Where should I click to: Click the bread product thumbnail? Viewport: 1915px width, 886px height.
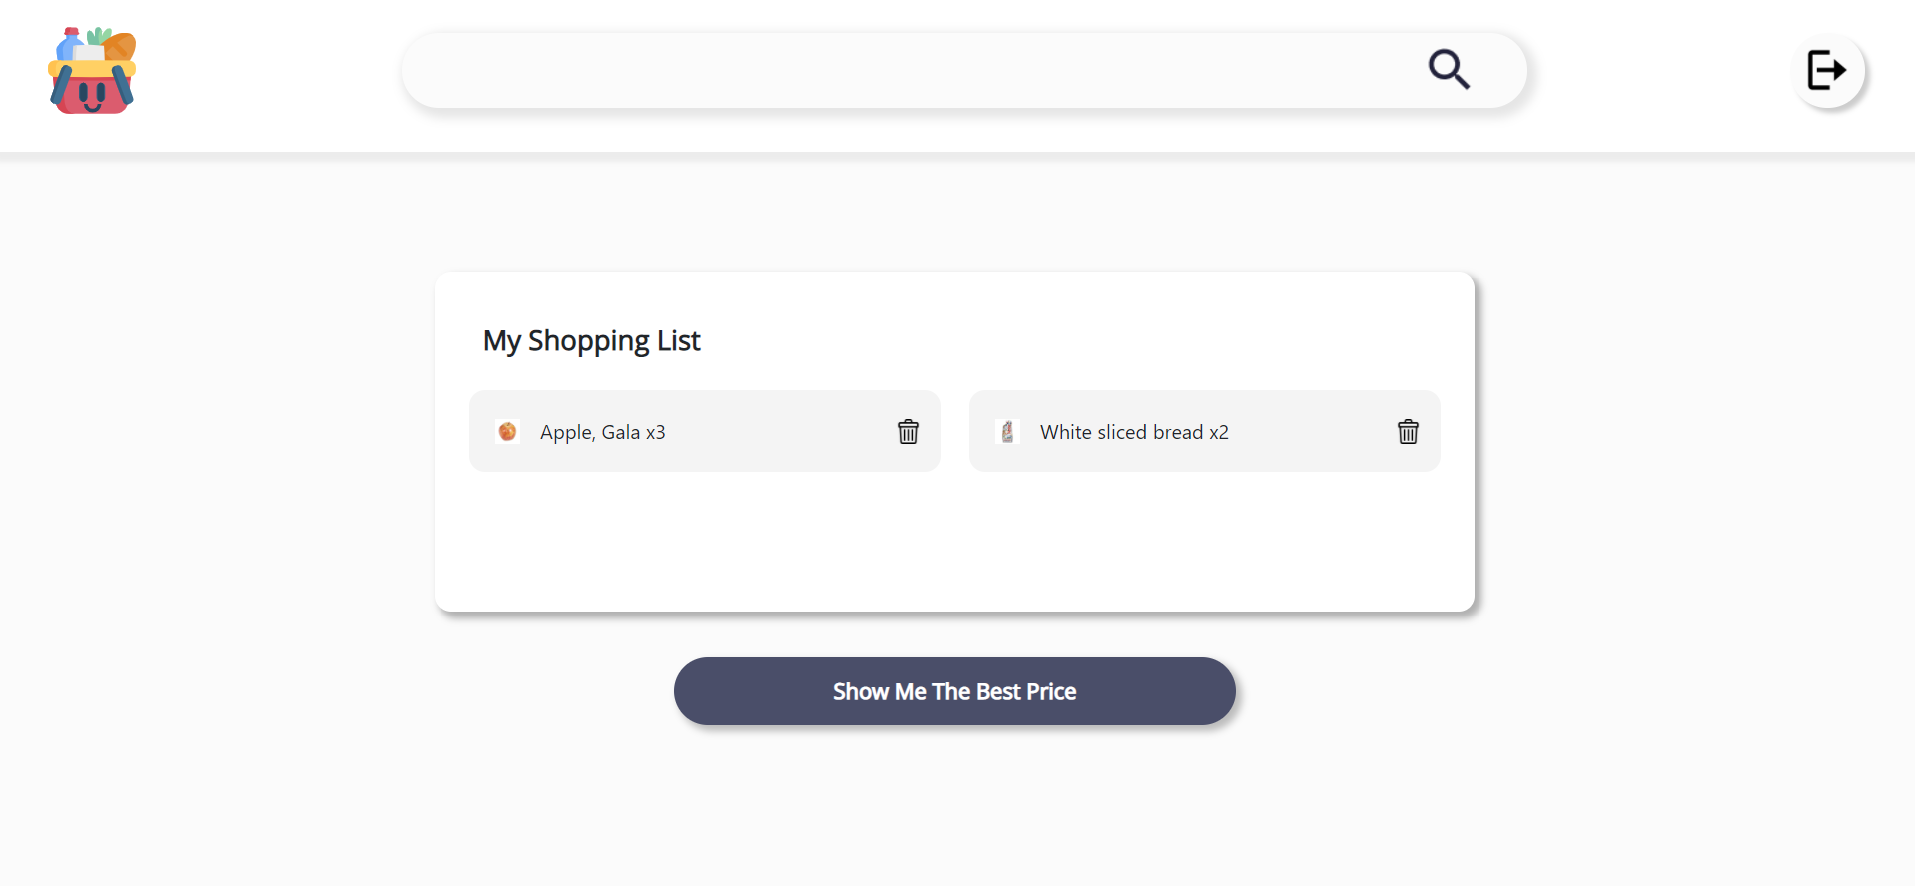click(1007, 431)
